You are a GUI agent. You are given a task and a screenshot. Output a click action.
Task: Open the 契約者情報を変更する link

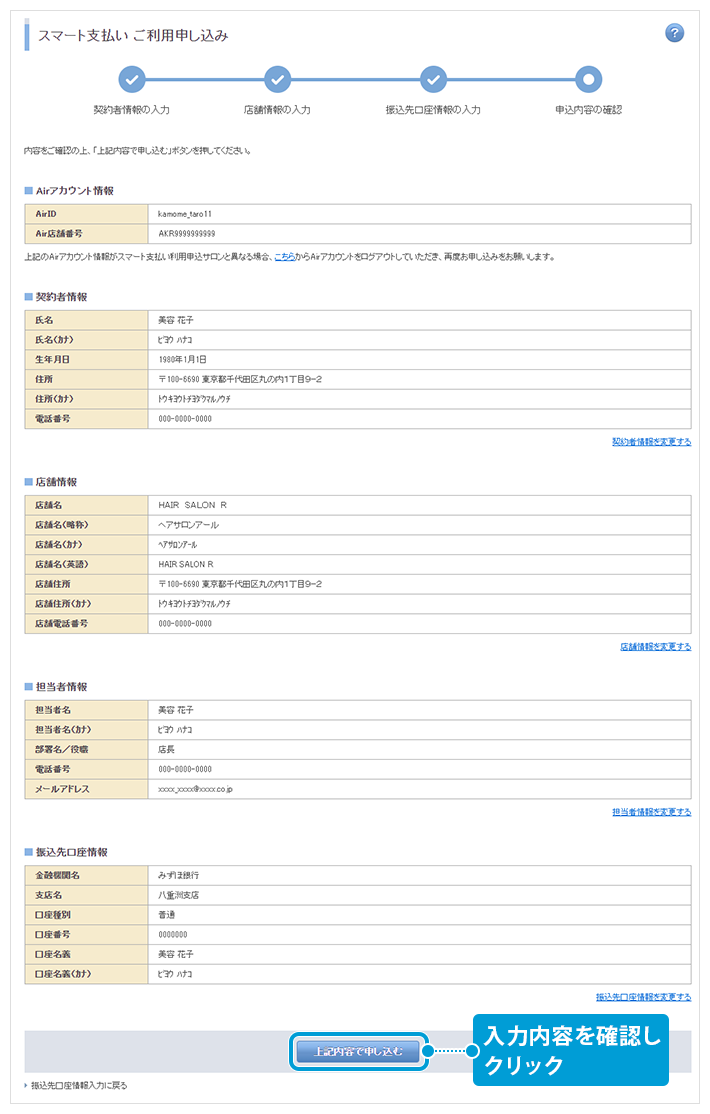(651, 442)
